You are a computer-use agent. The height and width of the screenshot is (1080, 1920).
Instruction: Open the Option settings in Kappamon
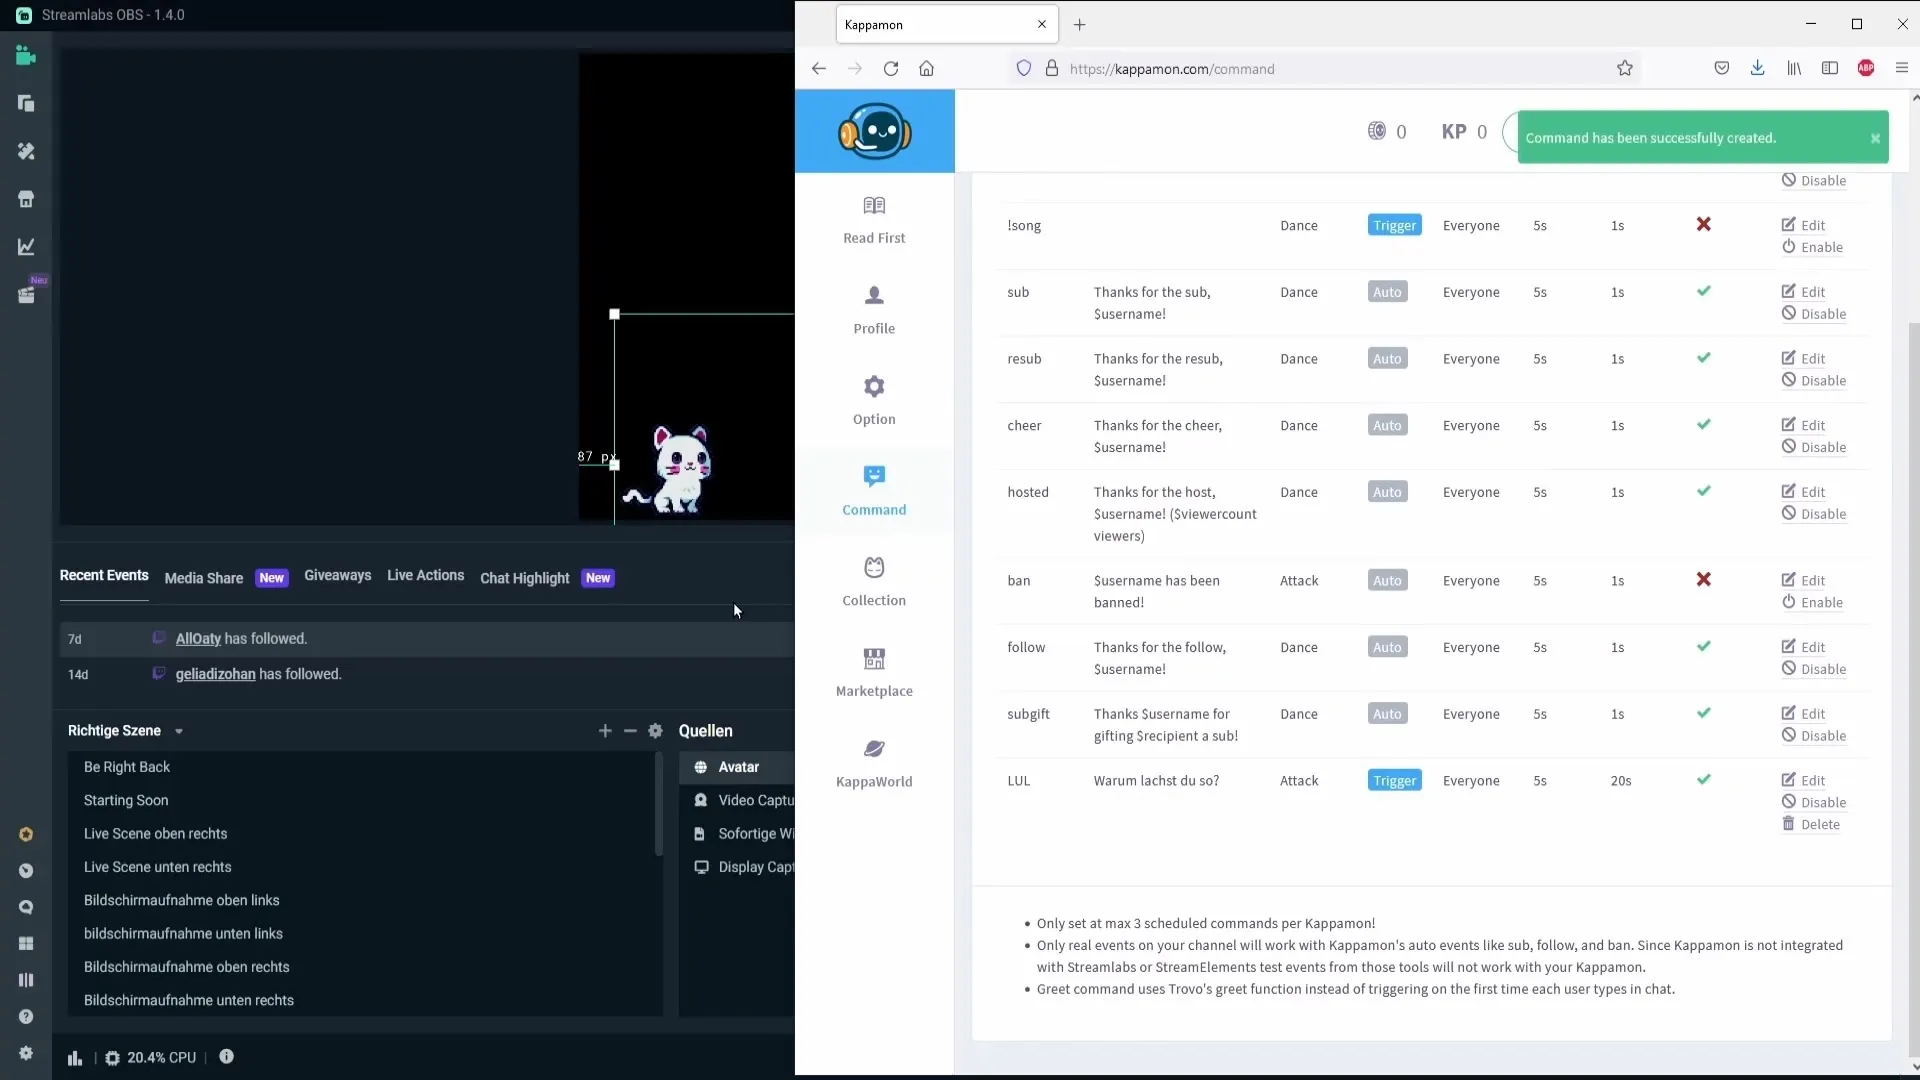click(874, 401)
